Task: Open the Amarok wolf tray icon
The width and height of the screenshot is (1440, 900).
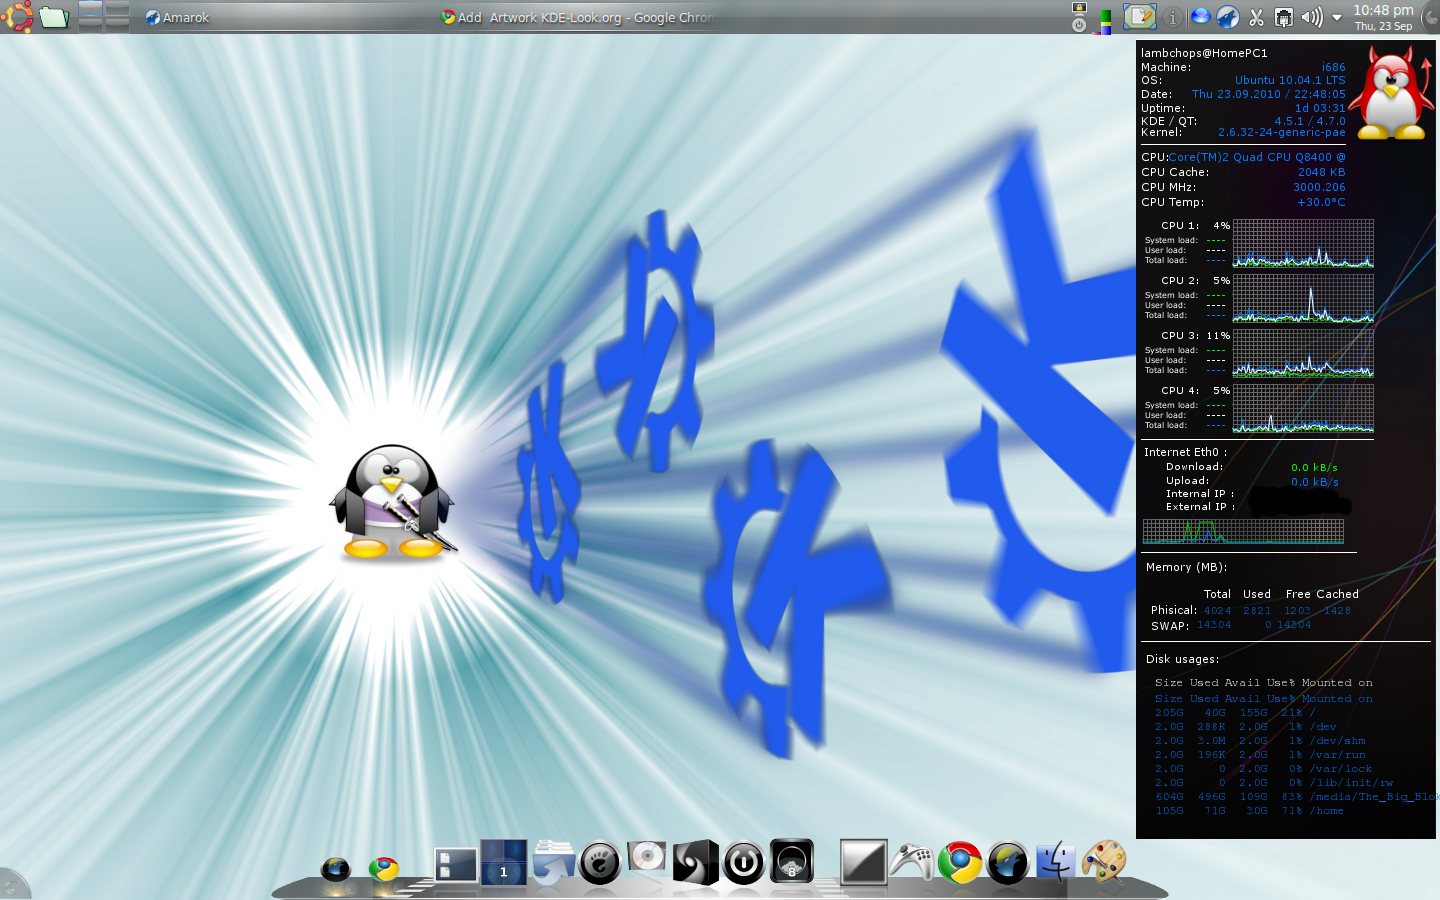Action: 1228,17
